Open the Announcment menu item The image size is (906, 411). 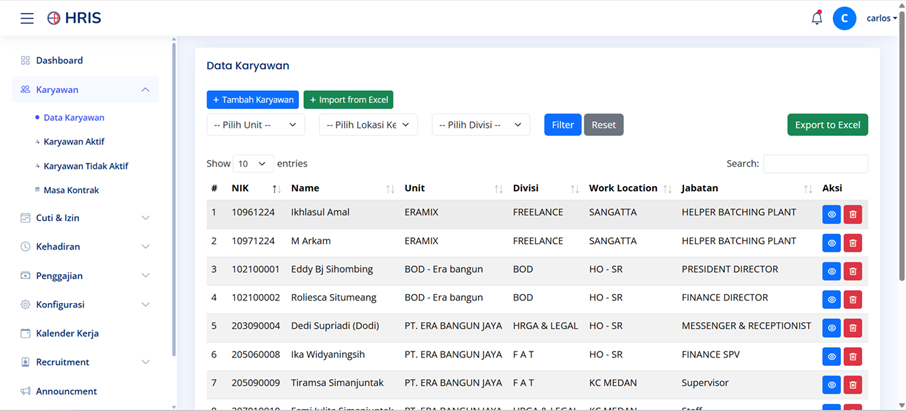pos(66,391)
